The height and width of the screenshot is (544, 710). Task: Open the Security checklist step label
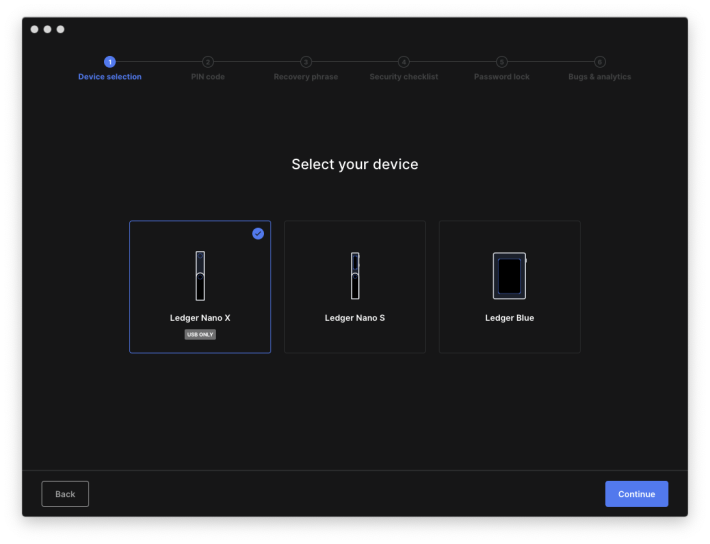pos(404,77)
